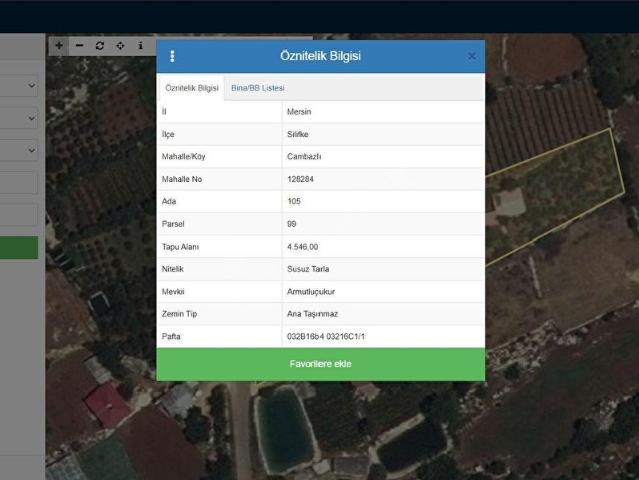Switch to the Öznitelik Bilgisi tab

192,88
